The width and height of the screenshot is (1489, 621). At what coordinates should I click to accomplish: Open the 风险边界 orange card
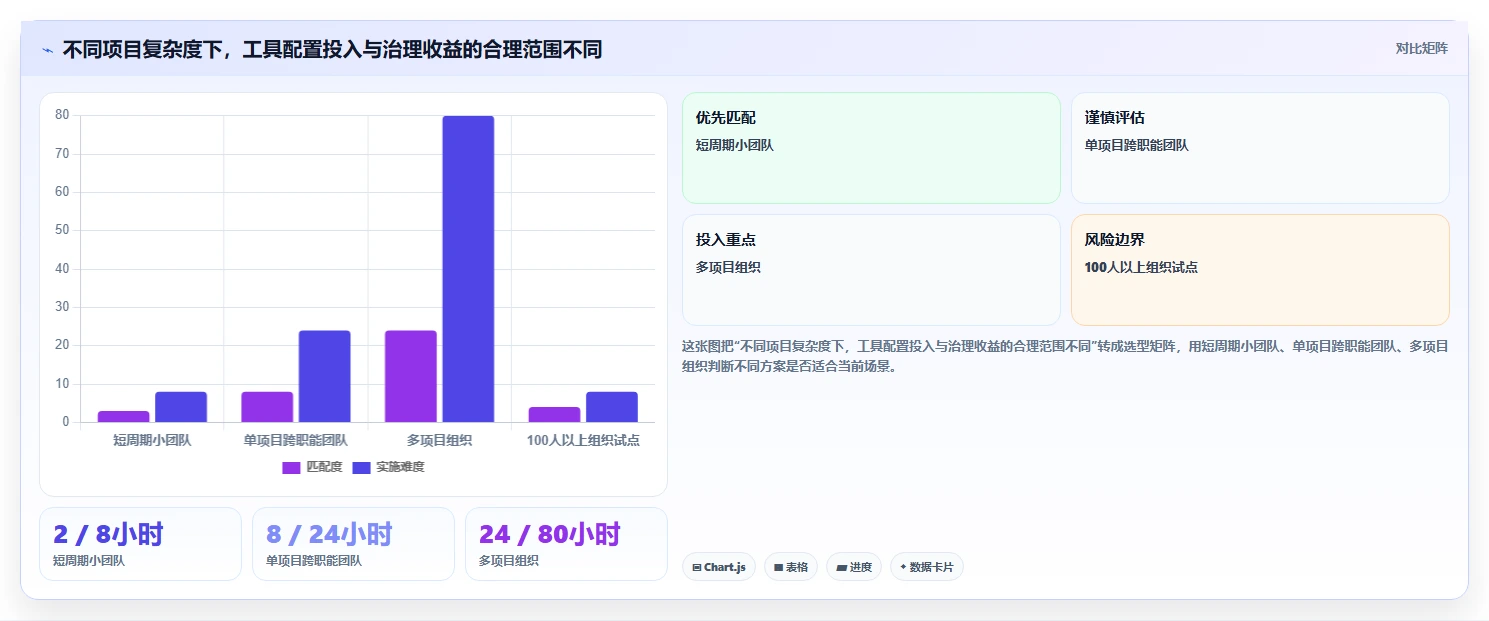click(x=1260, y=270)
